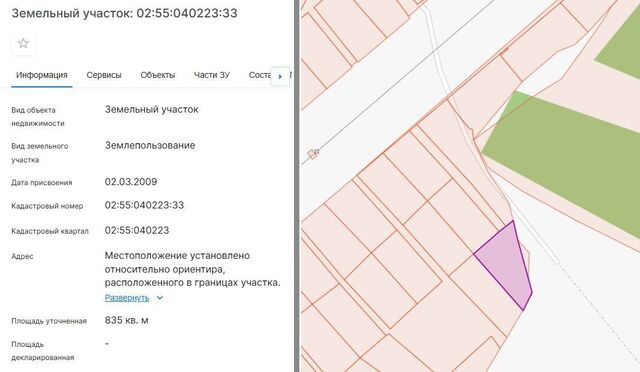This screenshot has width=640, height=372.
Task: Add parcel to favorites with star icon
Action: pos(23,43)
